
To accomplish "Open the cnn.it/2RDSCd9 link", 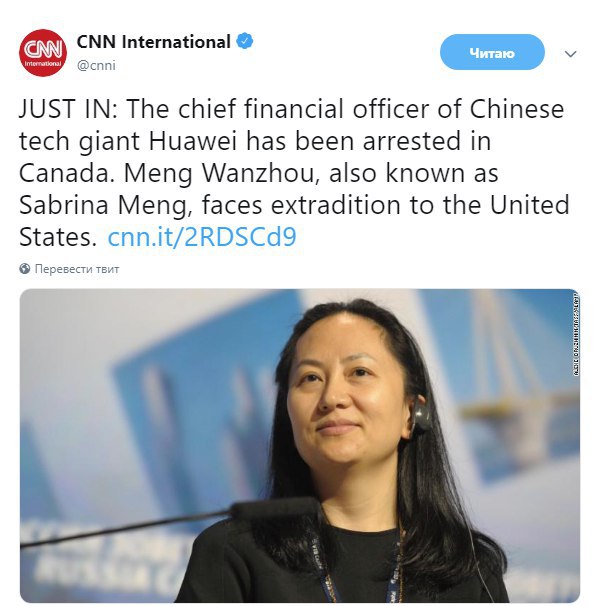I will tap(202, 237).
